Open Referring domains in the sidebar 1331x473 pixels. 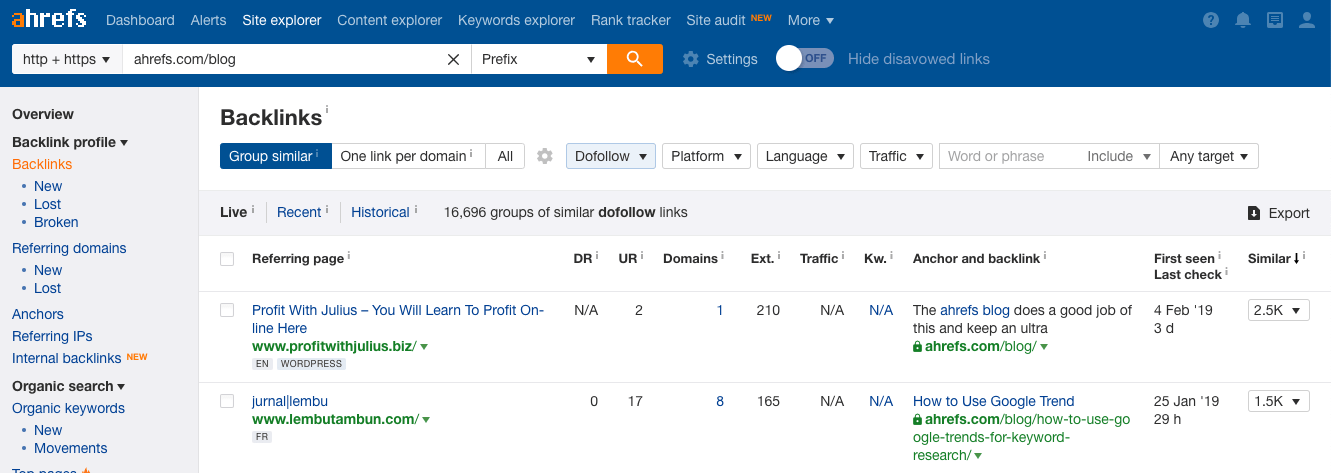(69, 248)
